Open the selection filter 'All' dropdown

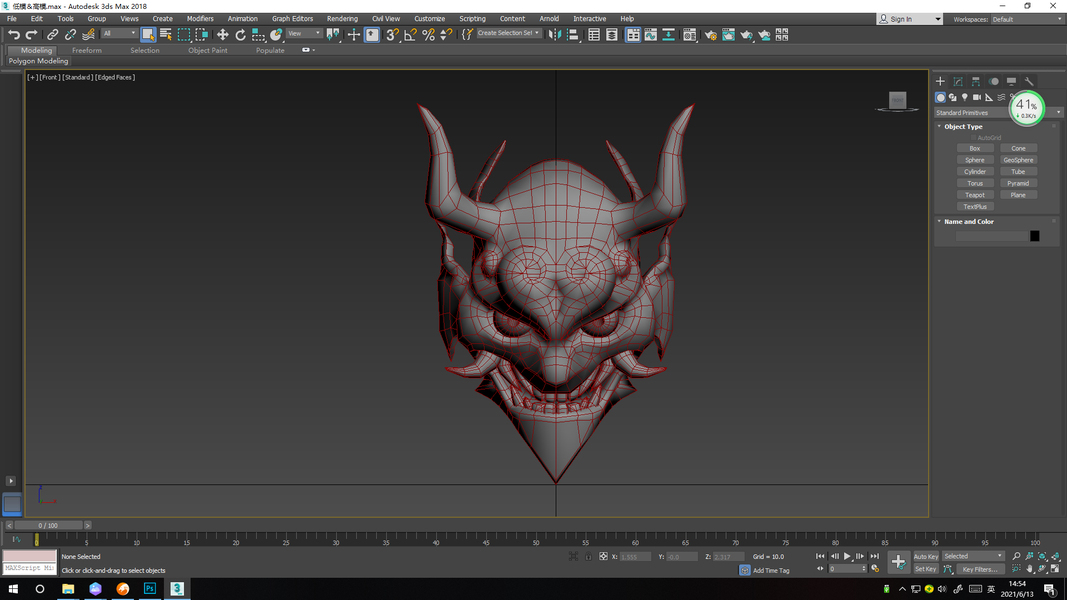click(119, 34)
